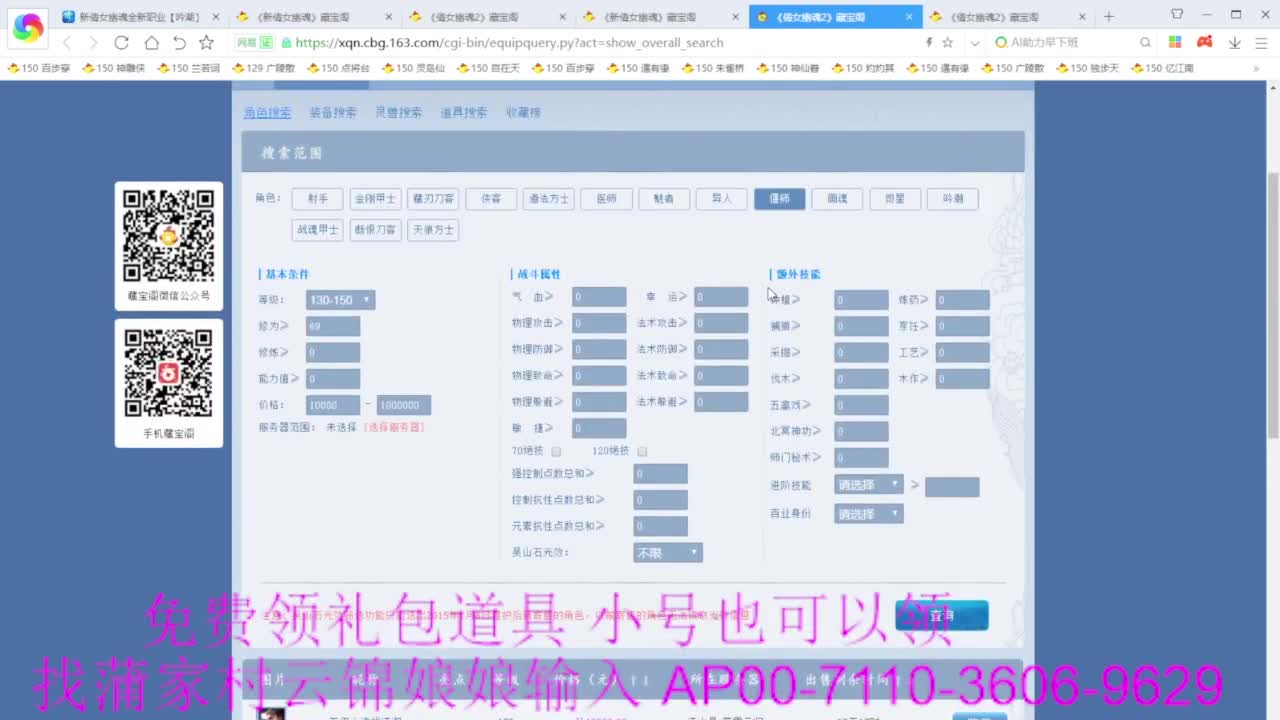
Task: Go to browser home page icon
Action: (x=151, y=43)
